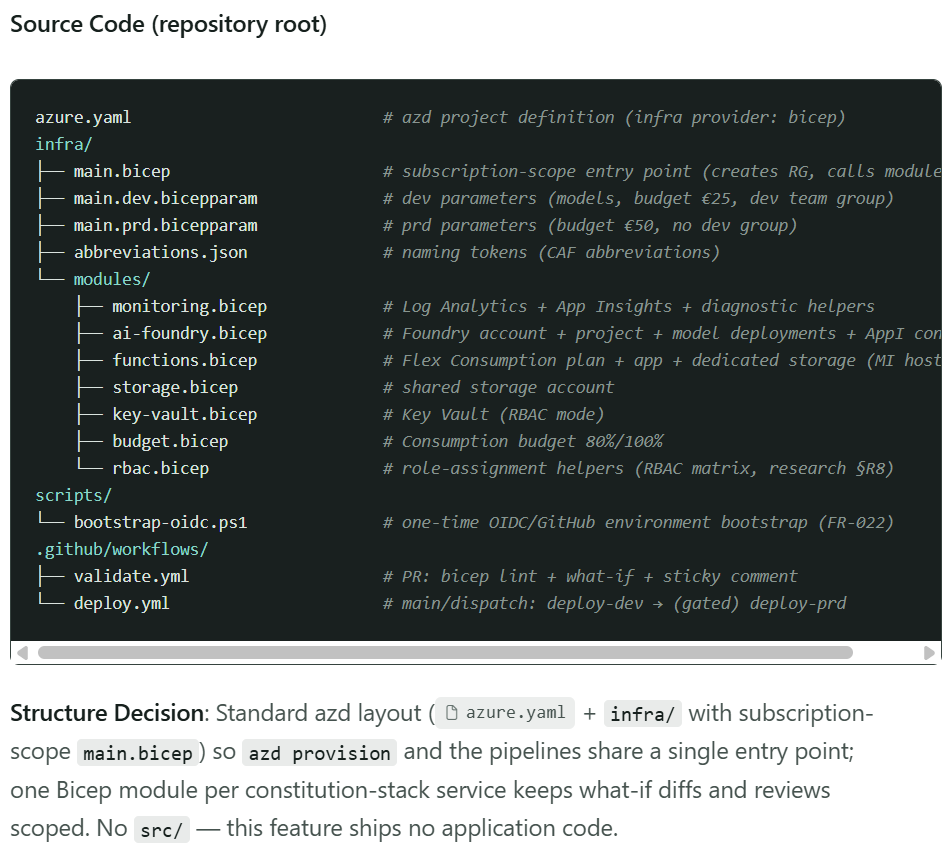Select 'main.bicep' in the code tree
This screenshot has width=952, height=853.
click(x=122, y=171)
